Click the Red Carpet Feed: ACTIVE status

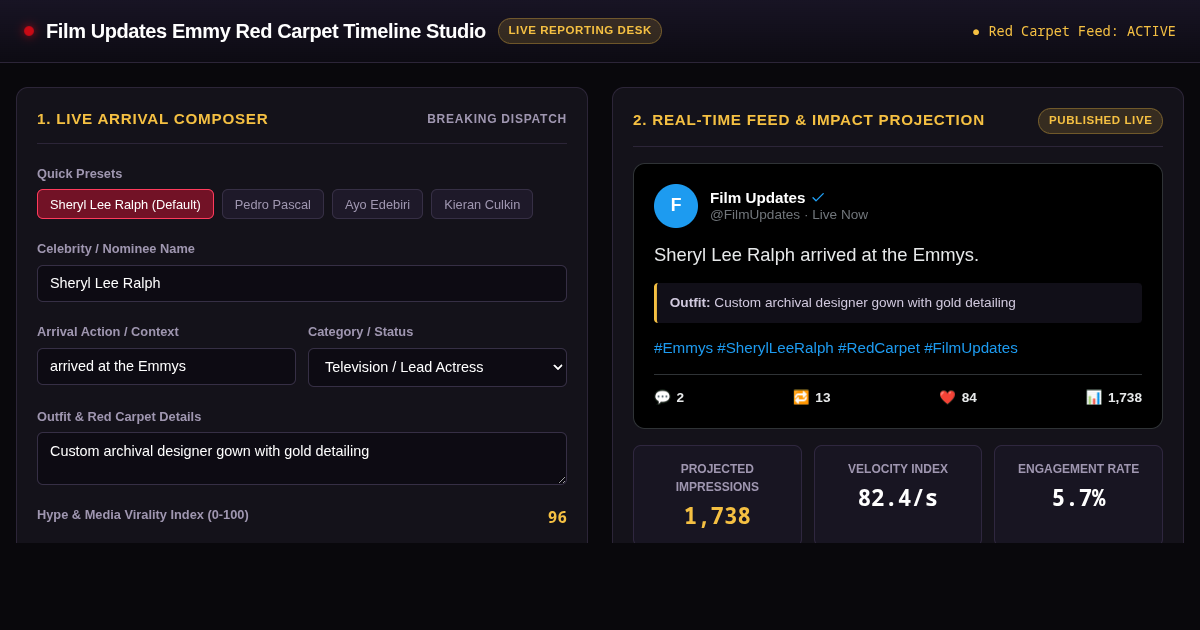pyautogui.click(x=1074, y=31)
